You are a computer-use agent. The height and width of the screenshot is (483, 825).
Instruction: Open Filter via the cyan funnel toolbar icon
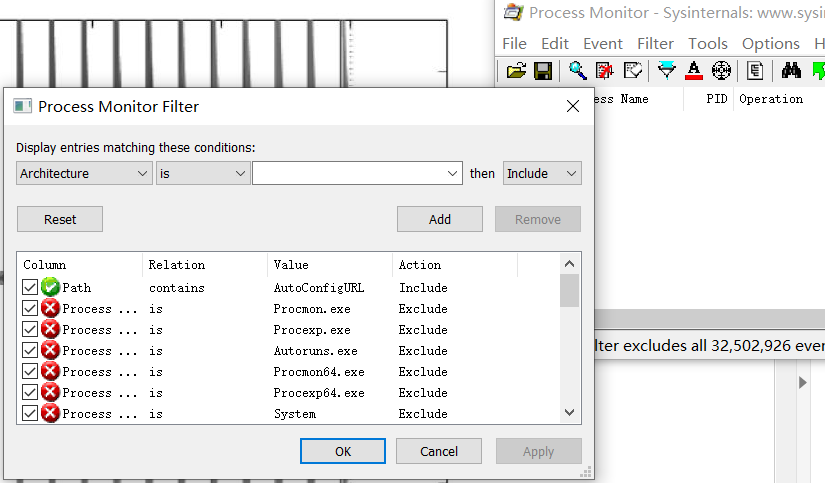click(667, 71)
